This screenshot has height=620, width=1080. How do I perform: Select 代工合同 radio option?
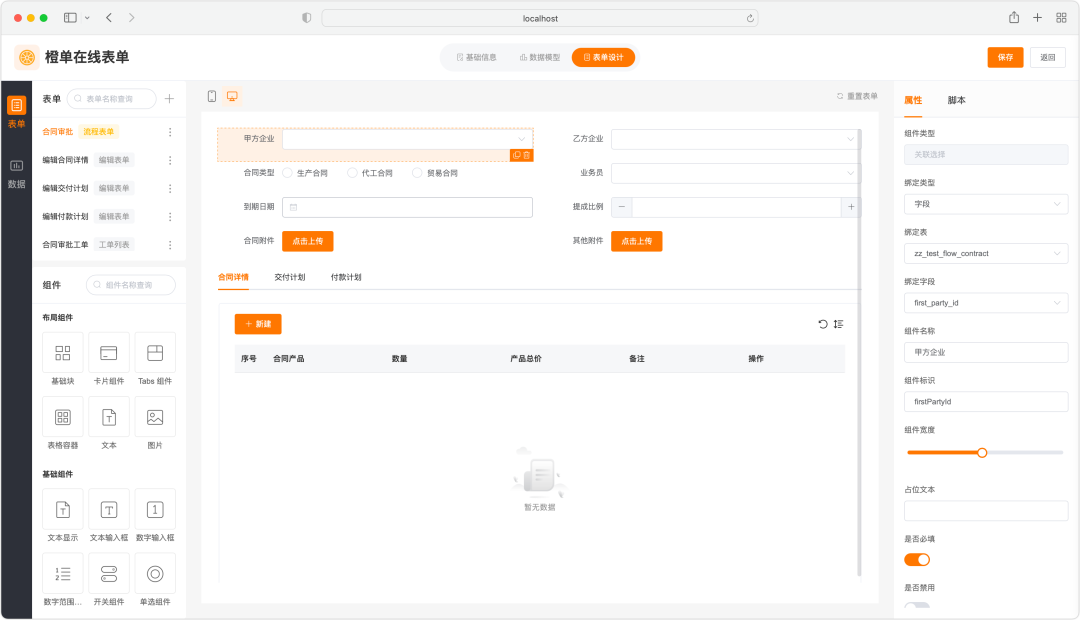click(x=370, y=173)
